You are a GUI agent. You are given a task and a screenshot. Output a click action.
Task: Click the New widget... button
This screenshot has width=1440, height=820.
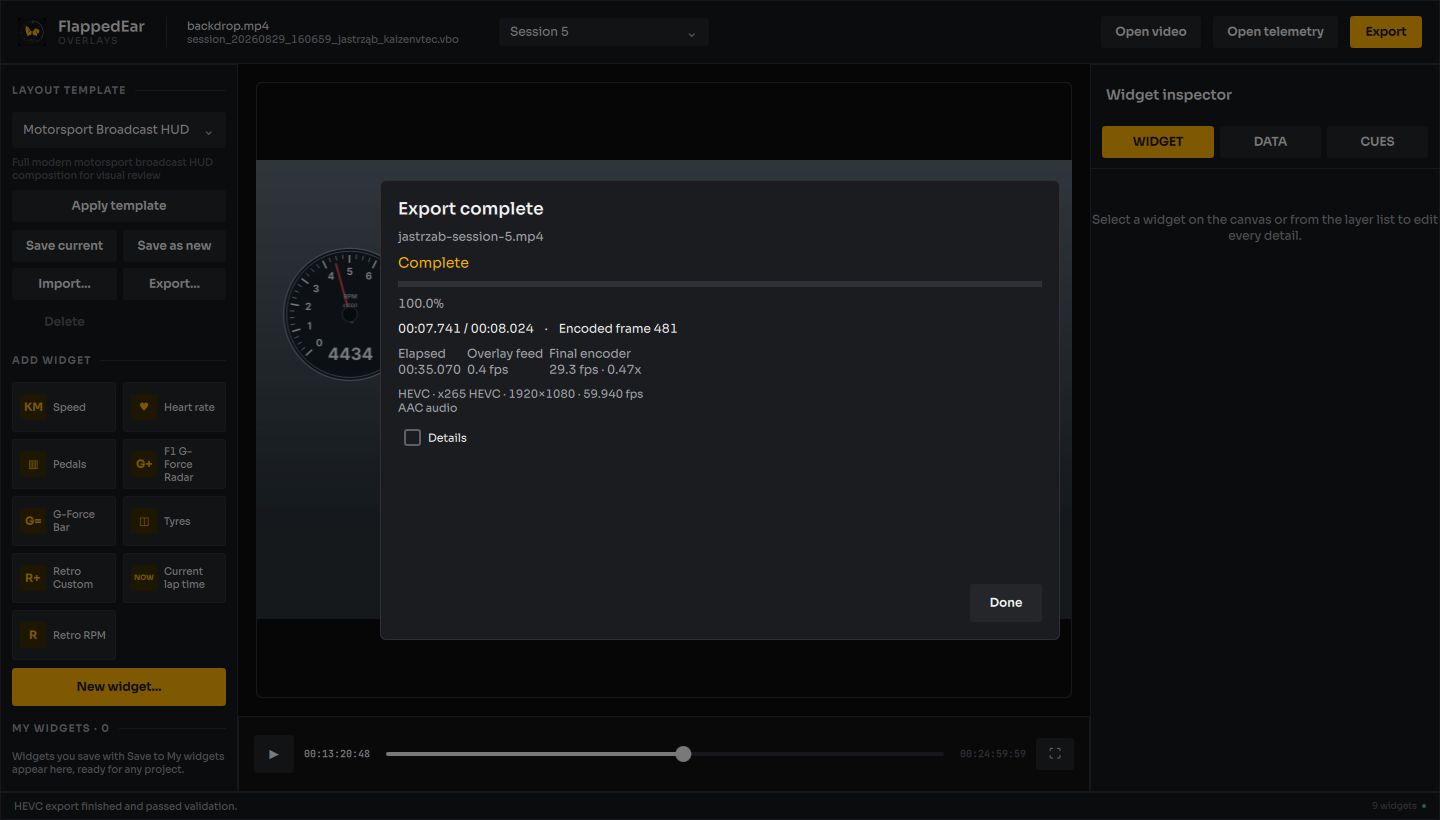point(119,687)
